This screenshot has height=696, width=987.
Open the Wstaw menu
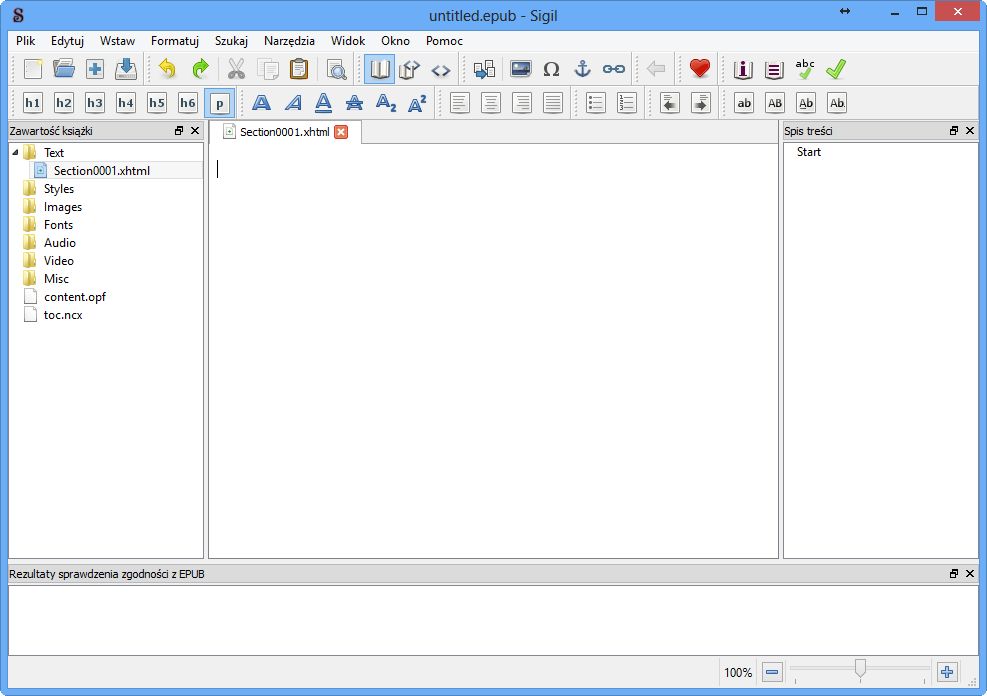(x=117, y=41)
